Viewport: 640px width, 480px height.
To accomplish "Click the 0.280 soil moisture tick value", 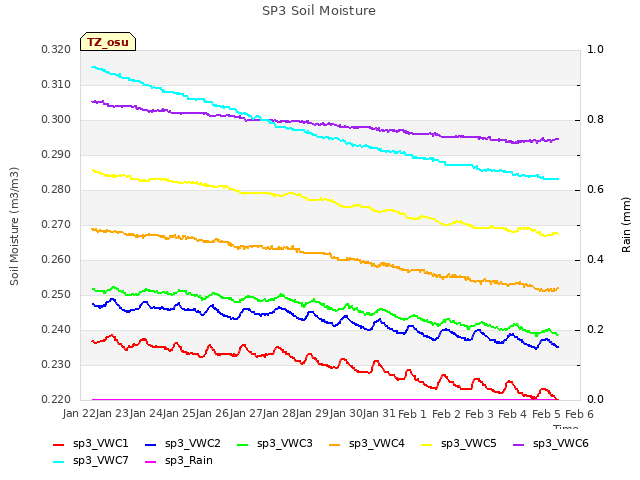I will pos(56,189).
